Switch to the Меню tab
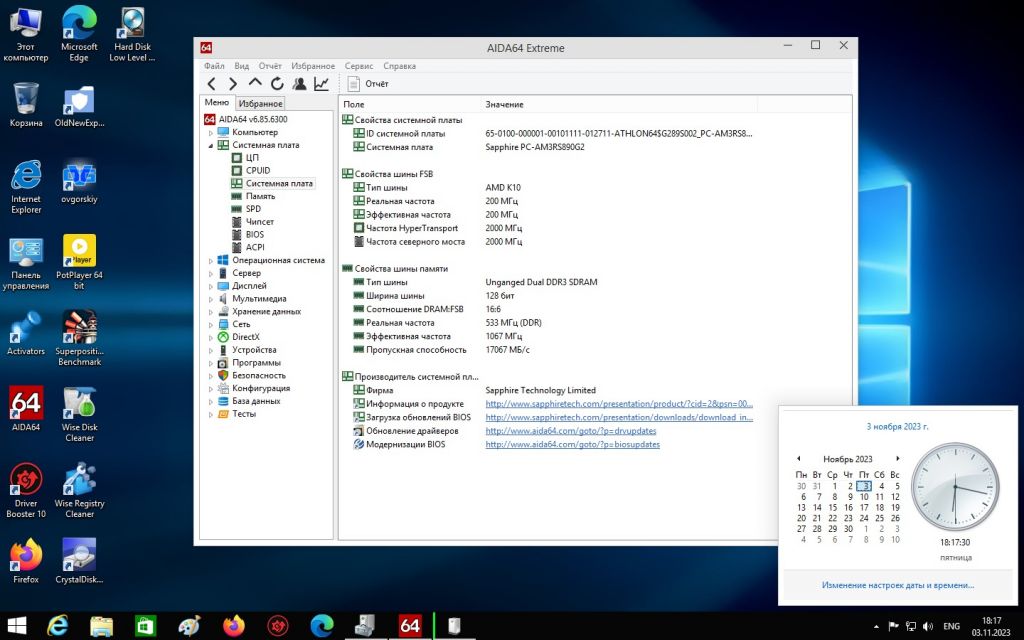1024x640 pixels. 217,103
